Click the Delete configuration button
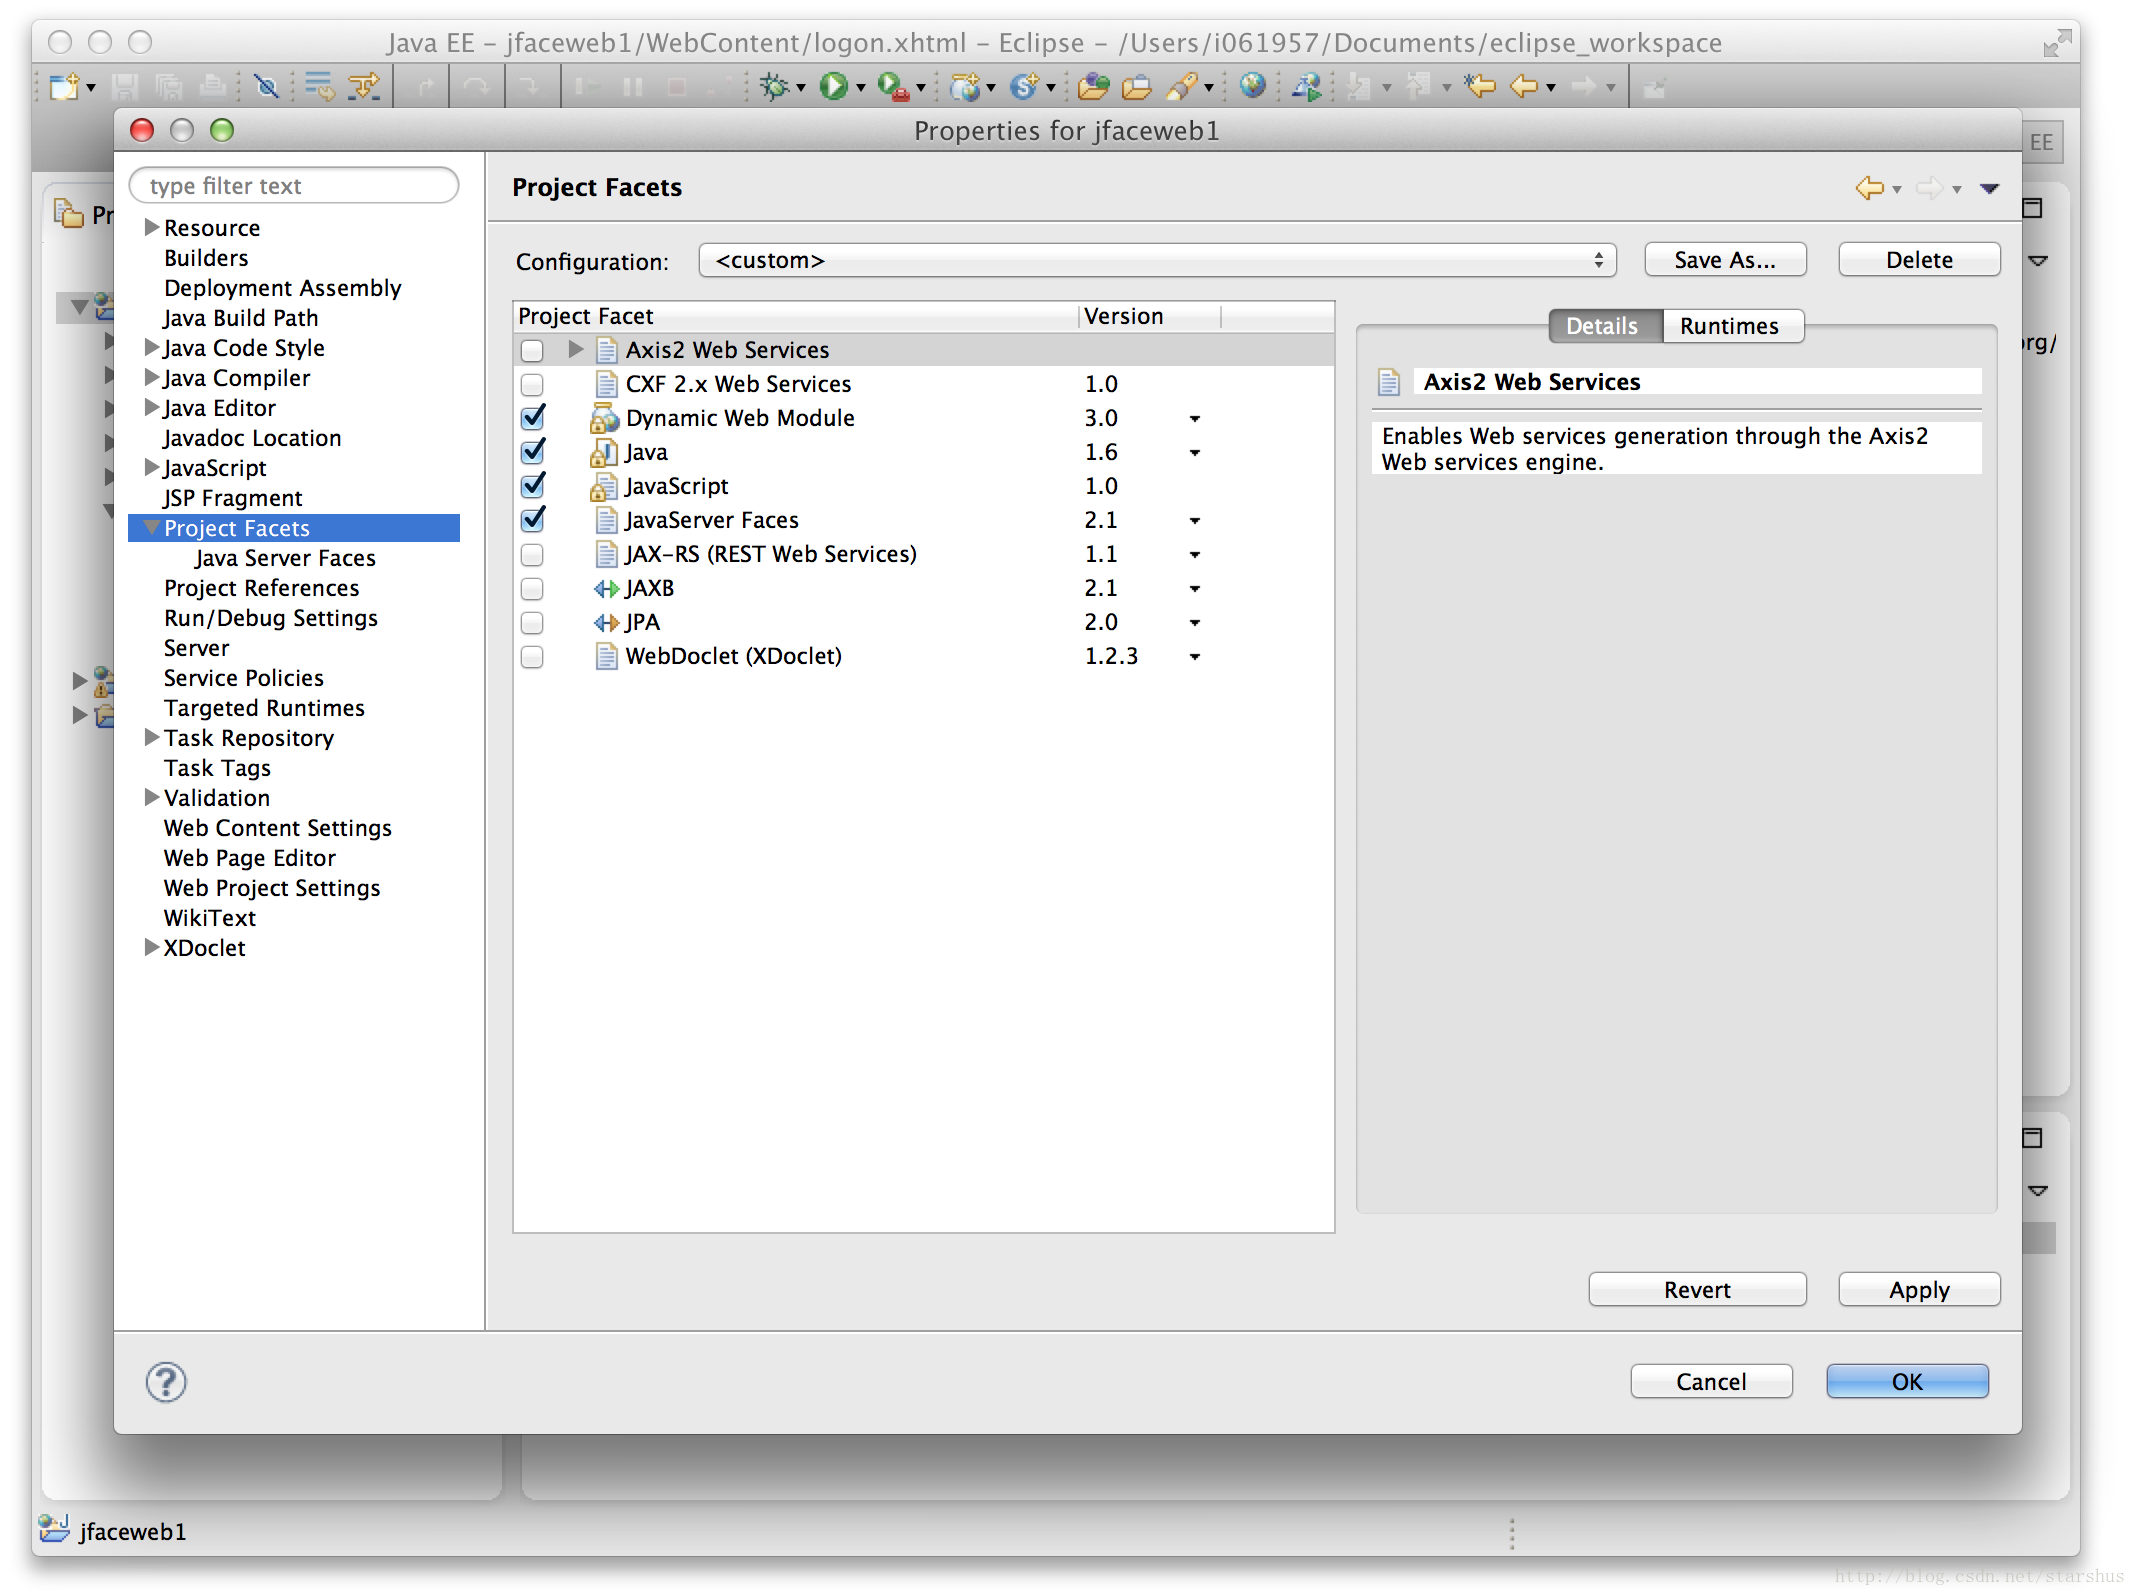 (x=1919, y=260)
